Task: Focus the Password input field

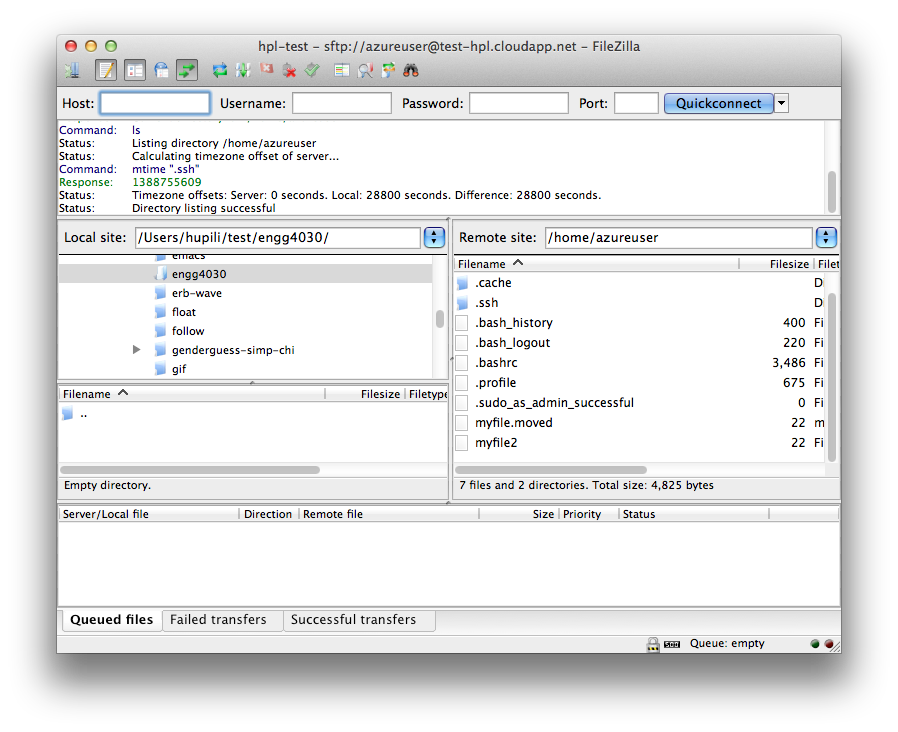Action: coord(518,104)
